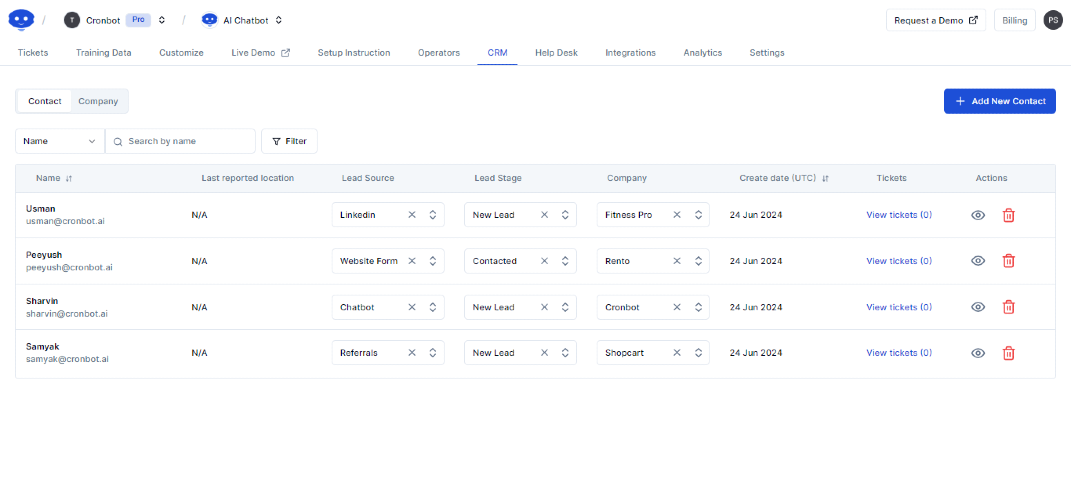Clear the Shopcart company value
The height and width of the screenshot is (500, 1071).
pos(677,353)
